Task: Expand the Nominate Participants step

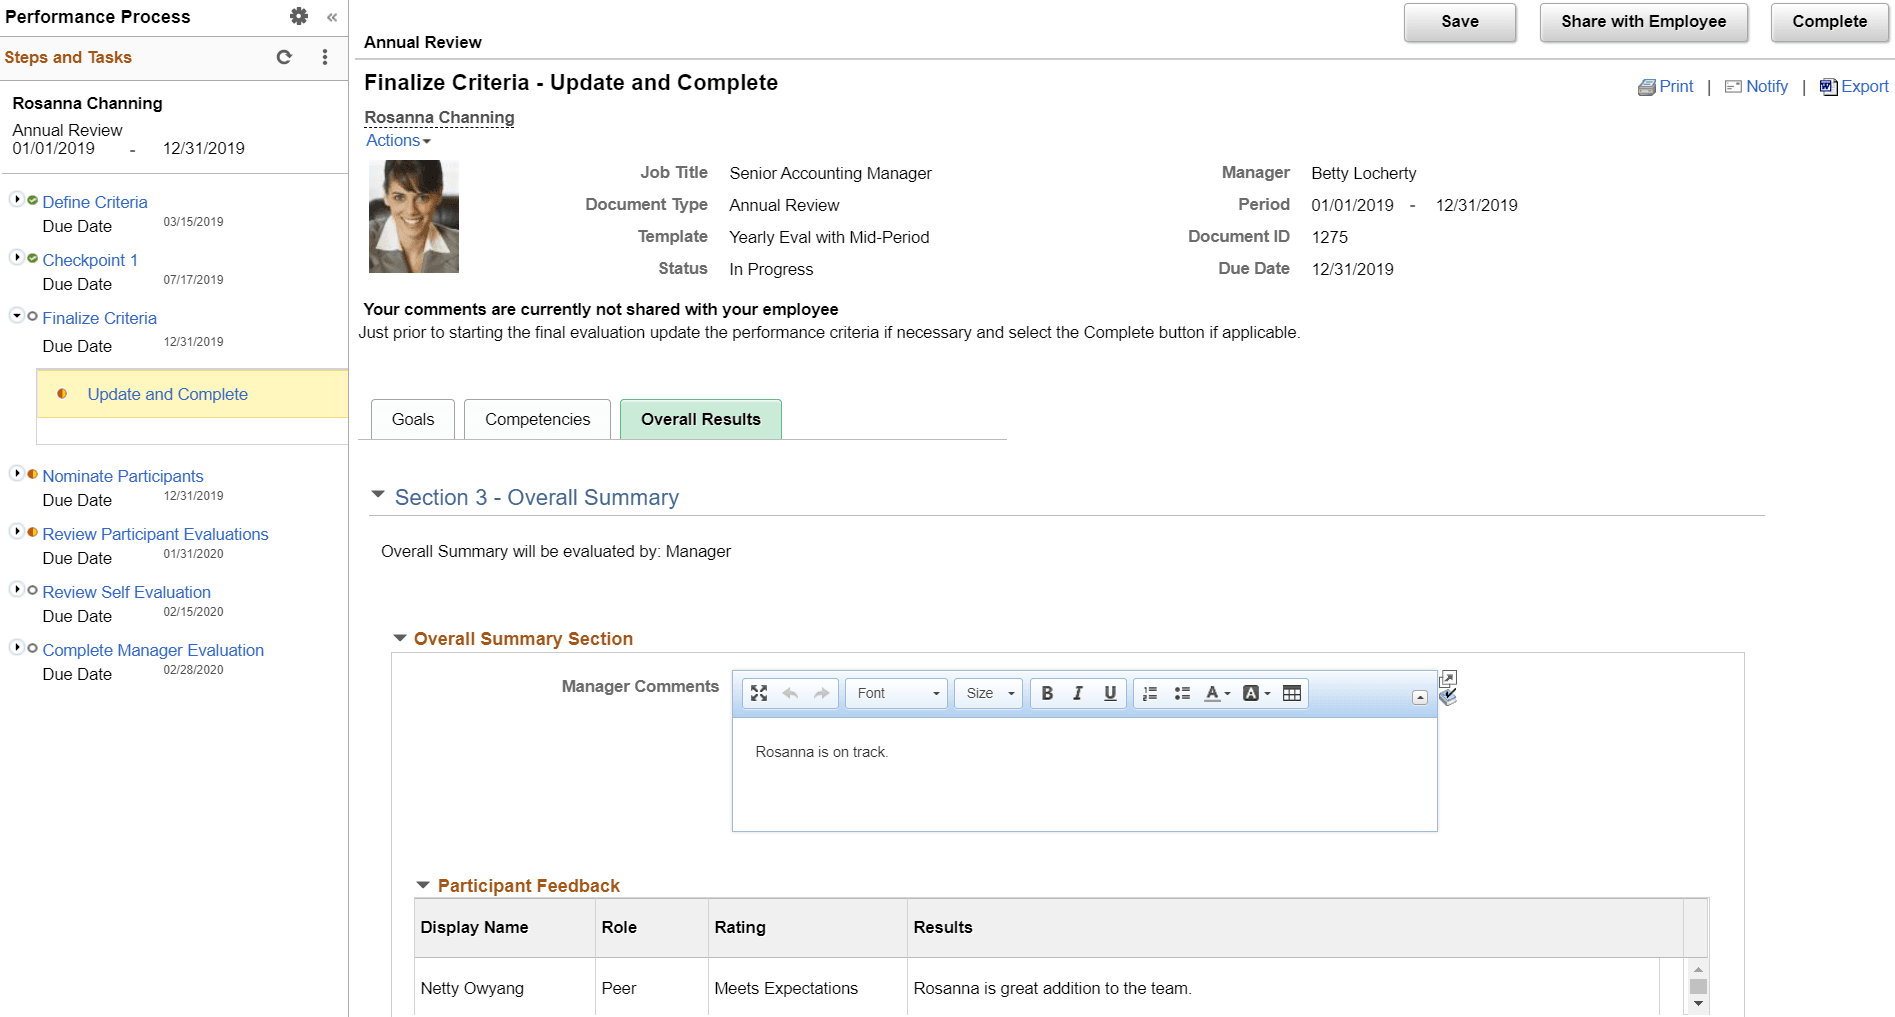Action: tap(17, 474)
